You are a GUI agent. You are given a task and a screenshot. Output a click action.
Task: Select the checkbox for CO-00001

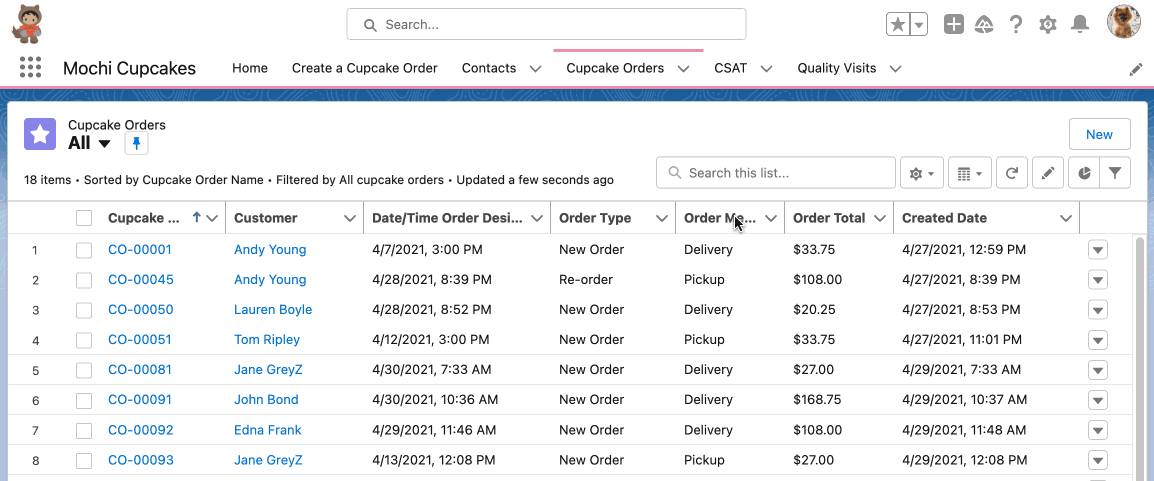[84, 250]
